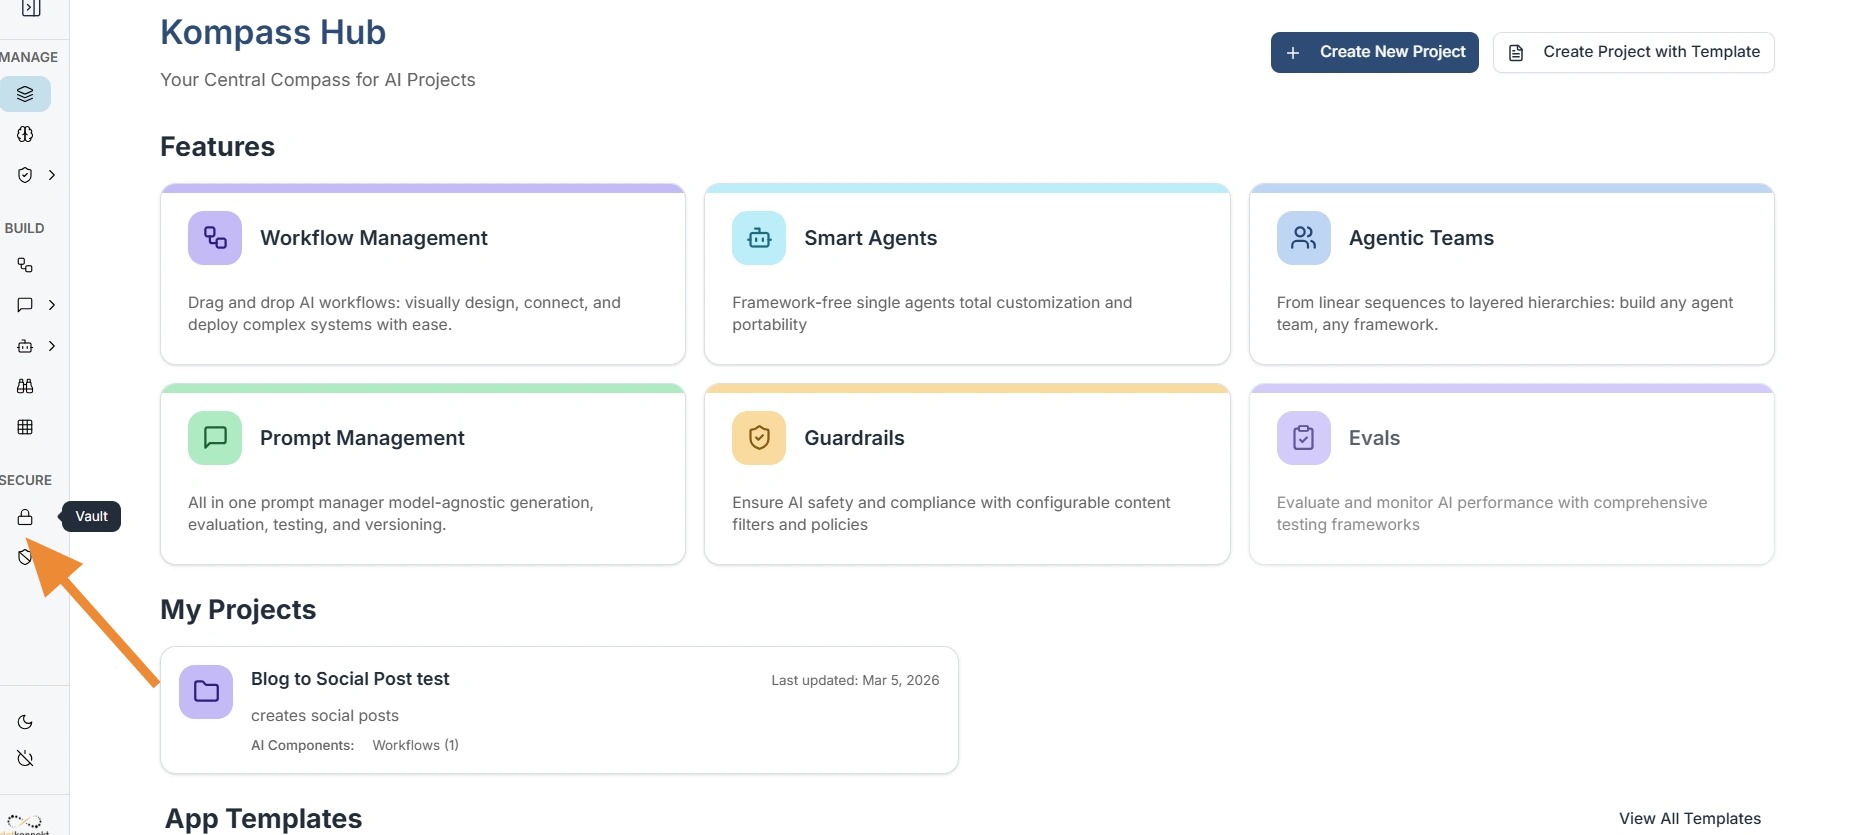Image resolution: width=1861 pixels, height=835 pixels.
Task: Click Create New Project button
Action: point(1374,52)
